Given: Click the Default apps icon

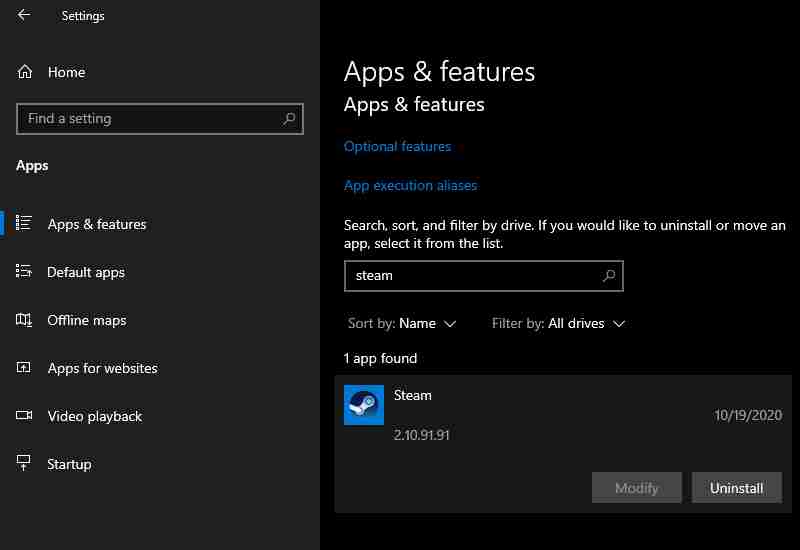Looking at the screenshot, I should 23,271.
